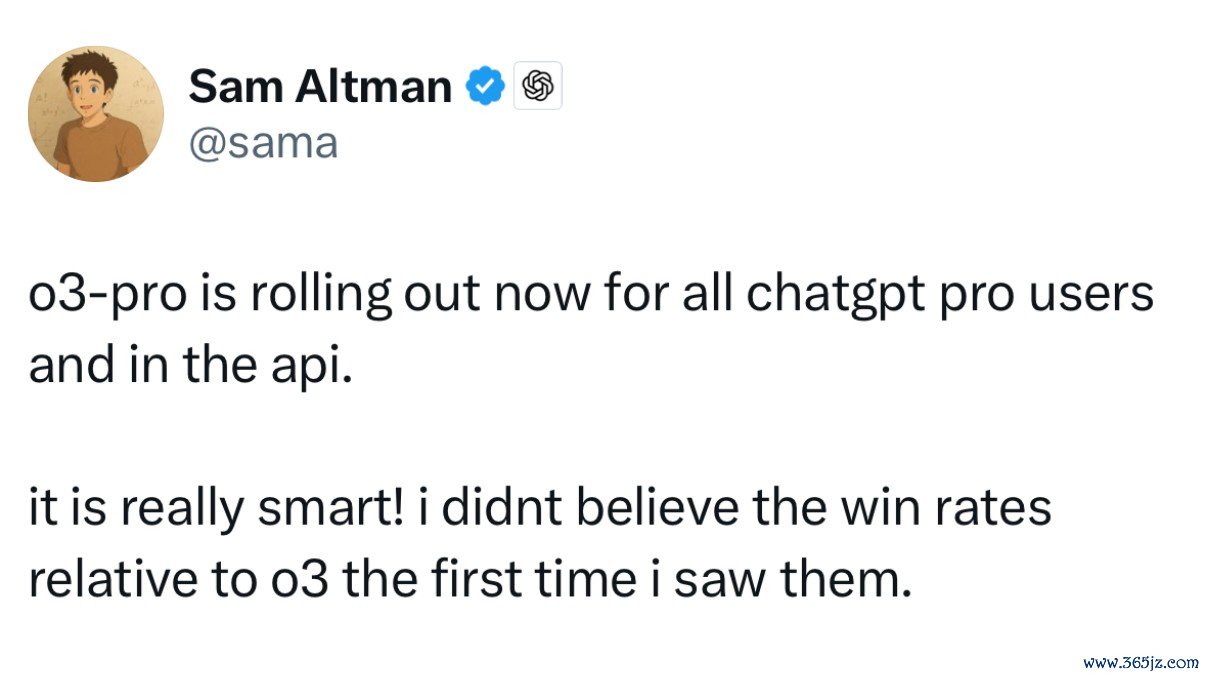The width and height of the screenshot is (1206, 678).
Task: Open Sam Altman's profile avatar picture
Action: (x=95, y=113)
